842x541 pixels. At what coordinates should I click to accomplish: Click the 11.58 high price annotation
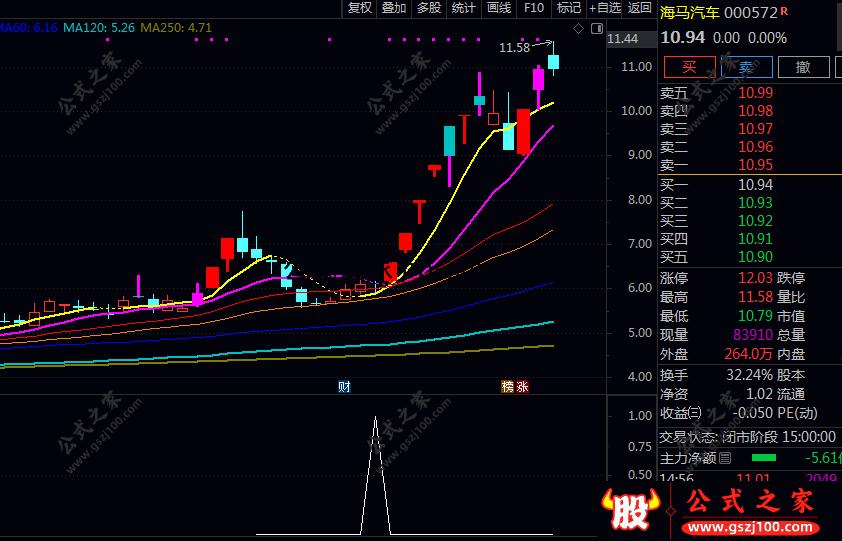click(514, 48)
